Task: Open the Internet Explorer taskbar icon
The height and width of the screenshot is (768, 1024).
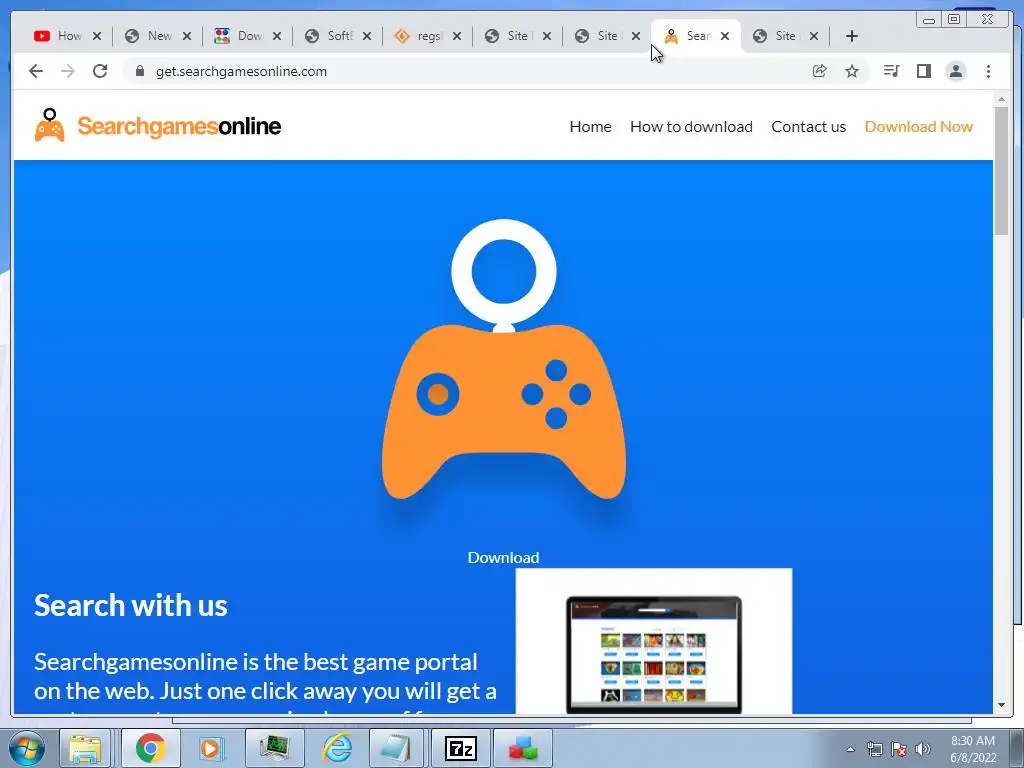Action: pyautogui.click(x=338, y=748)
